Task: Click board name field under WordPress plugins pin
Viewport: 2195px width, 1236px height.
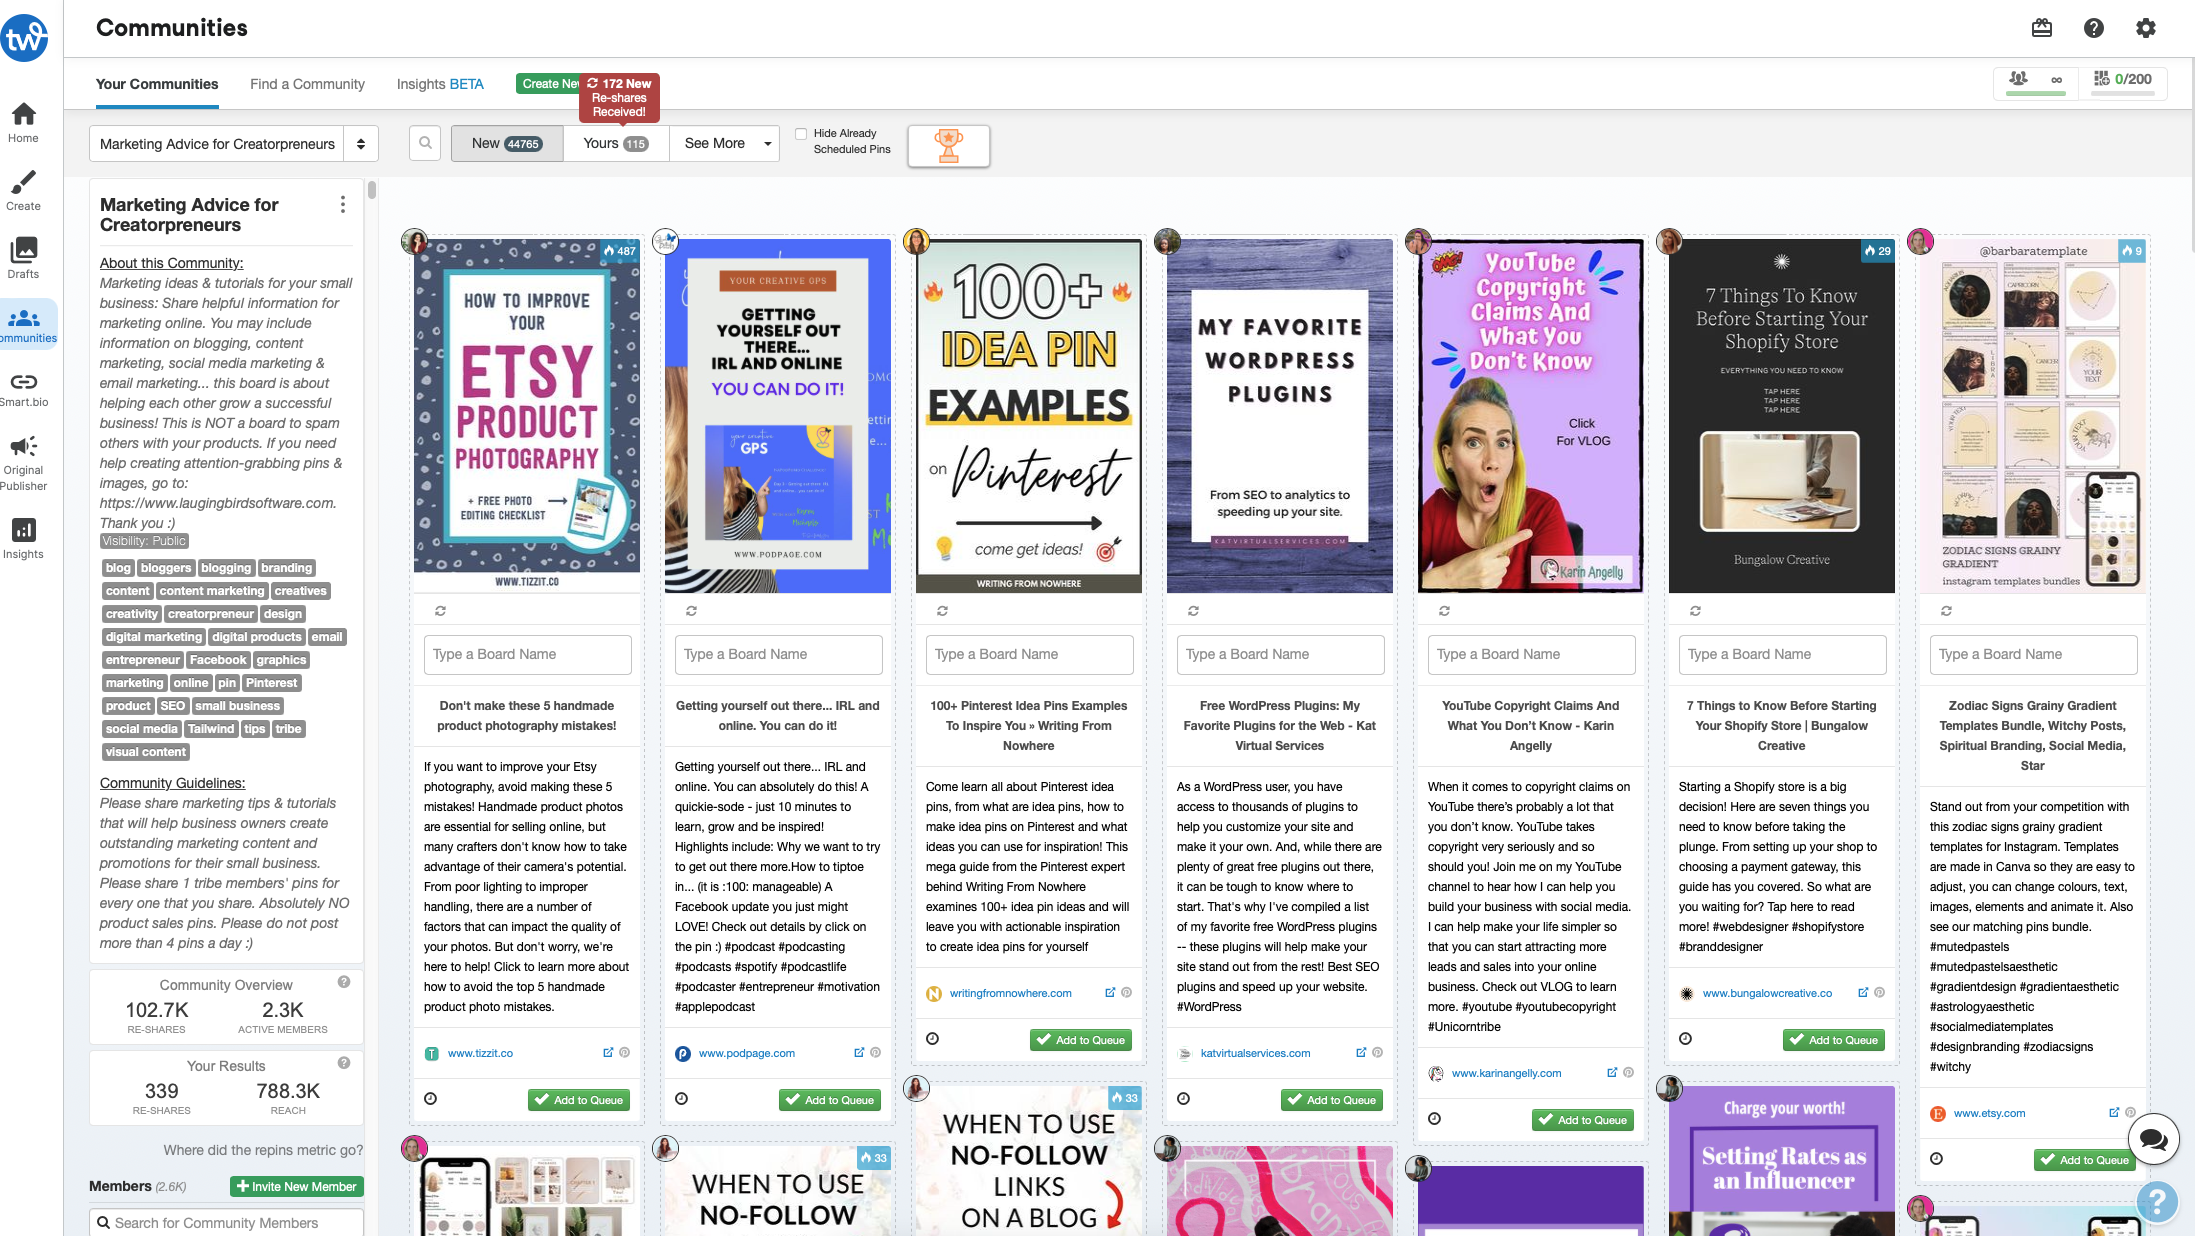Action: click(x=1280, y=654)
